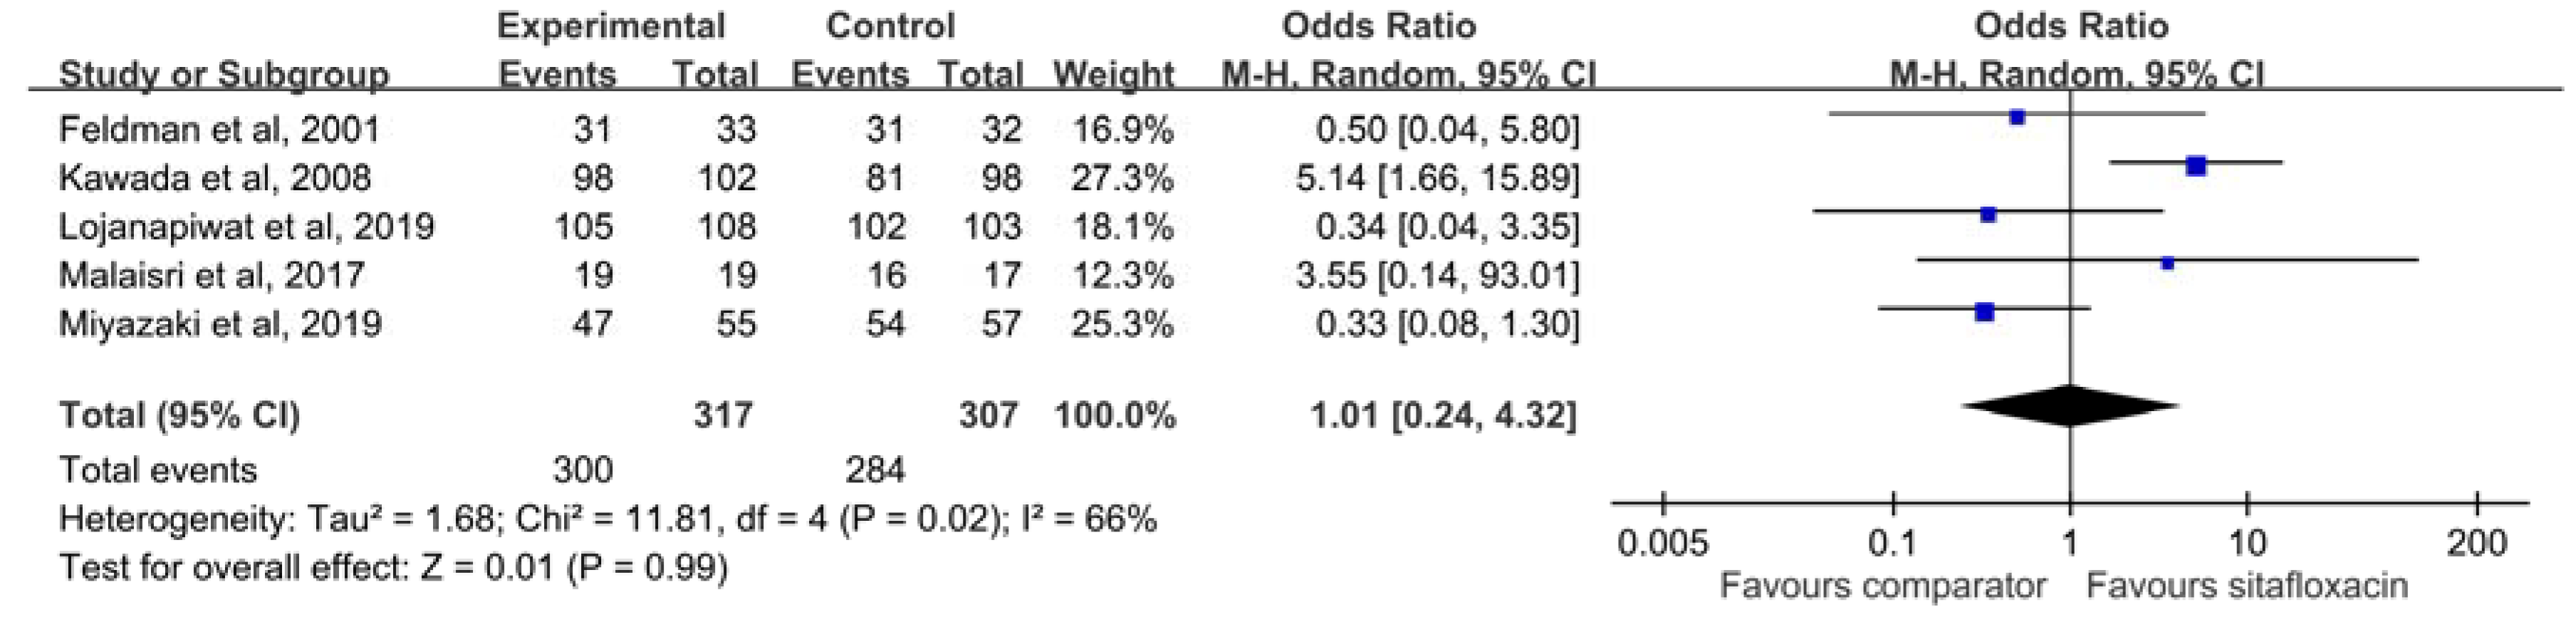Select the Heterogeneity statistics line
This screenshot has width=2576, height=622.
608,520
